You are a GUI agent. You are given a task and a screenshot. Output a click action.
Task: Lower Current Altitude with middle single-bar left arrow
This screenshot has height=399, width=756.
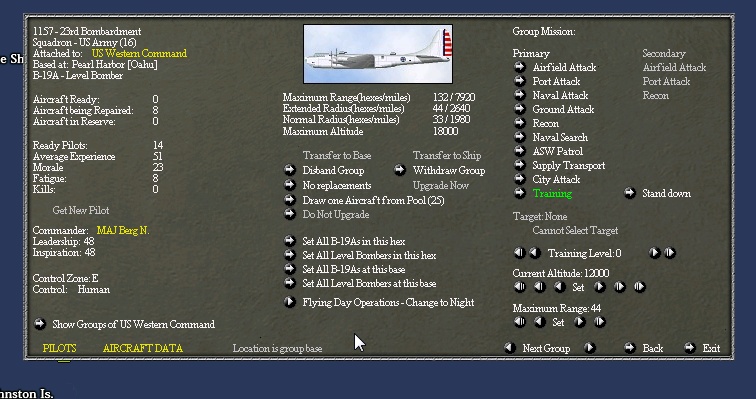pyautogui.click(x=540, y=287)
